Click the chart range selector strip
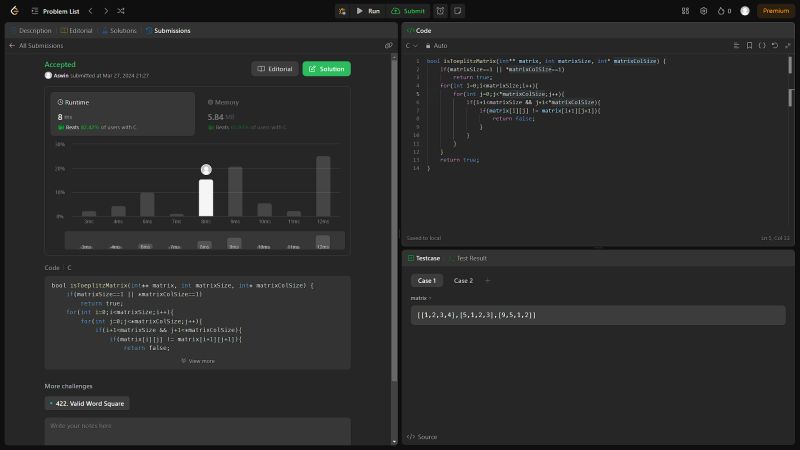This screenshot has width=800, height=450. [x=205, y=240]
